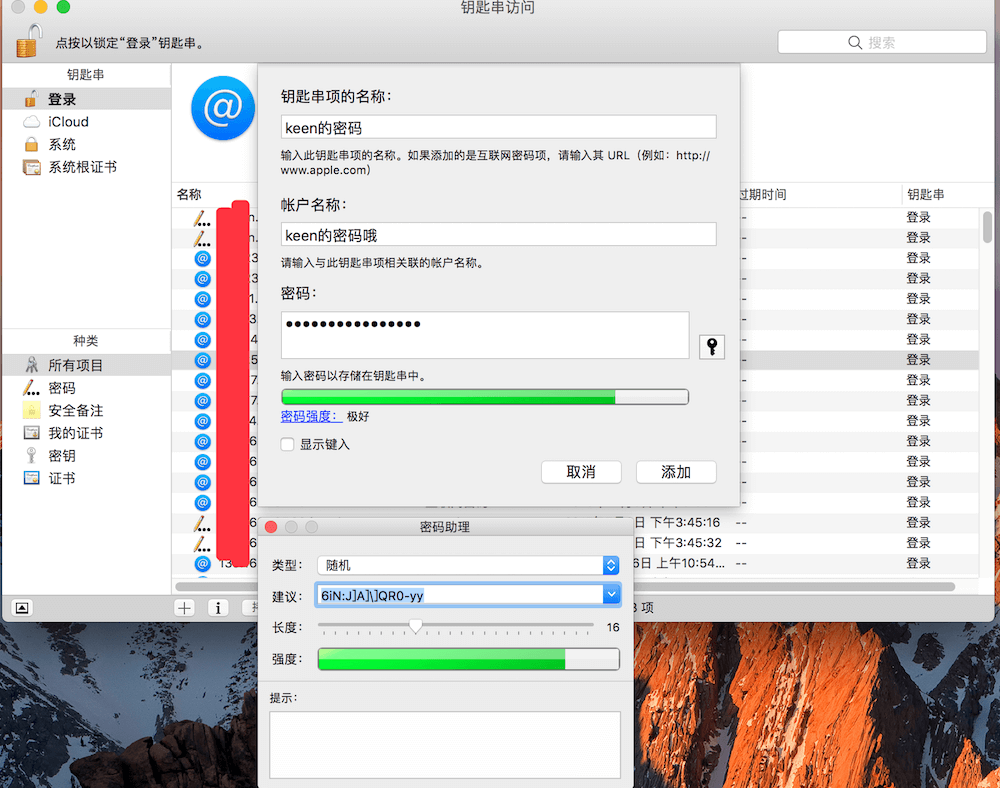Click the 取消 button
This screenshot has width=1000, height=788.
581,472
